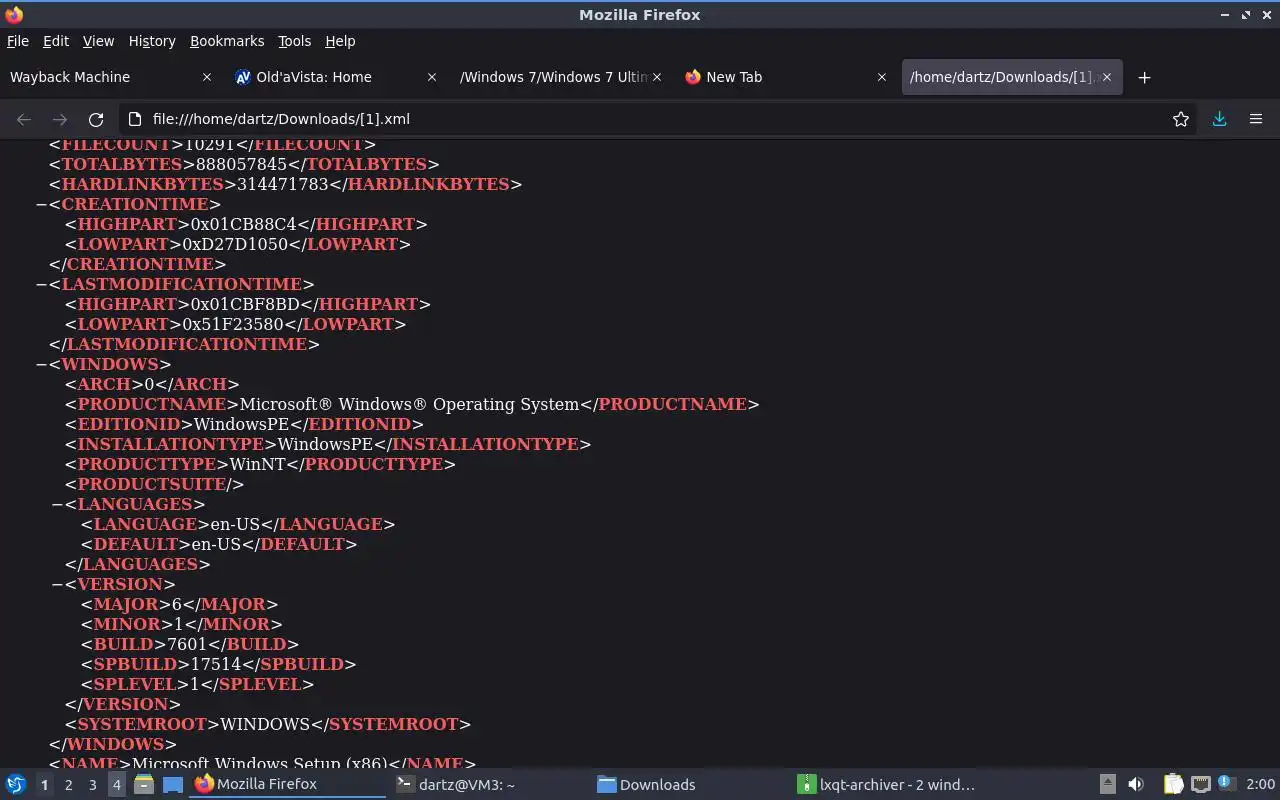This screenshot has width=1280, height=800.
Task: Click the value 0xD27D1050
Action: point(235,244)
